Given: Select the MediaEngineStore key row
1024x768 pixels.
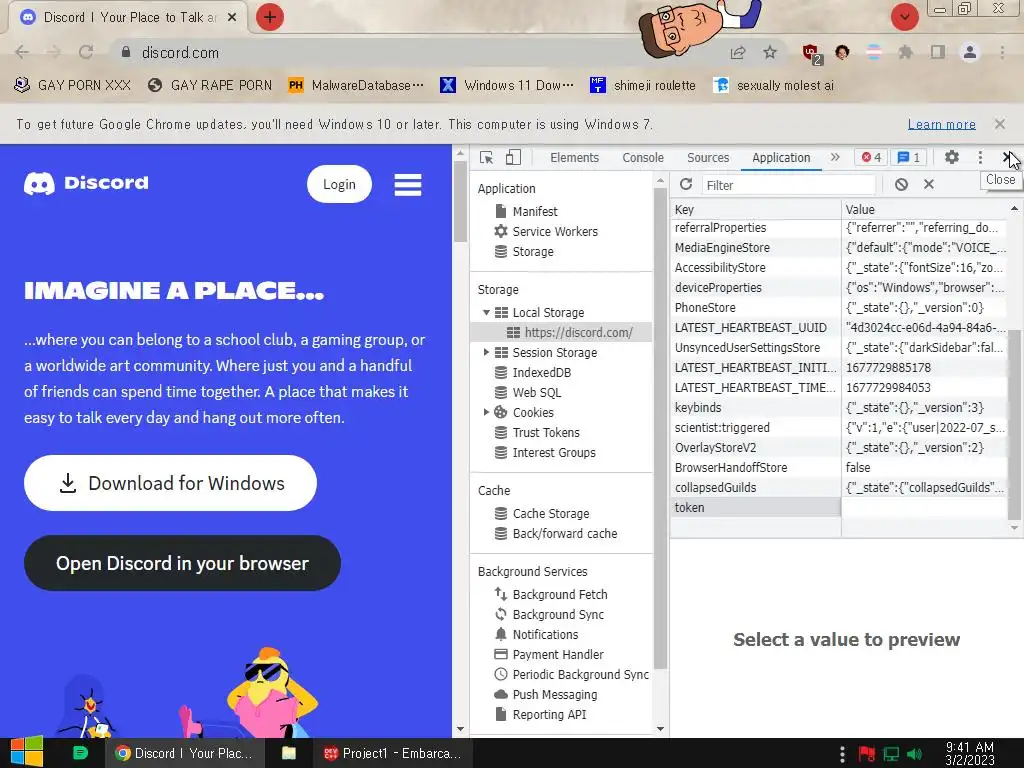Looking at the screenshot, I should (839, 248).
